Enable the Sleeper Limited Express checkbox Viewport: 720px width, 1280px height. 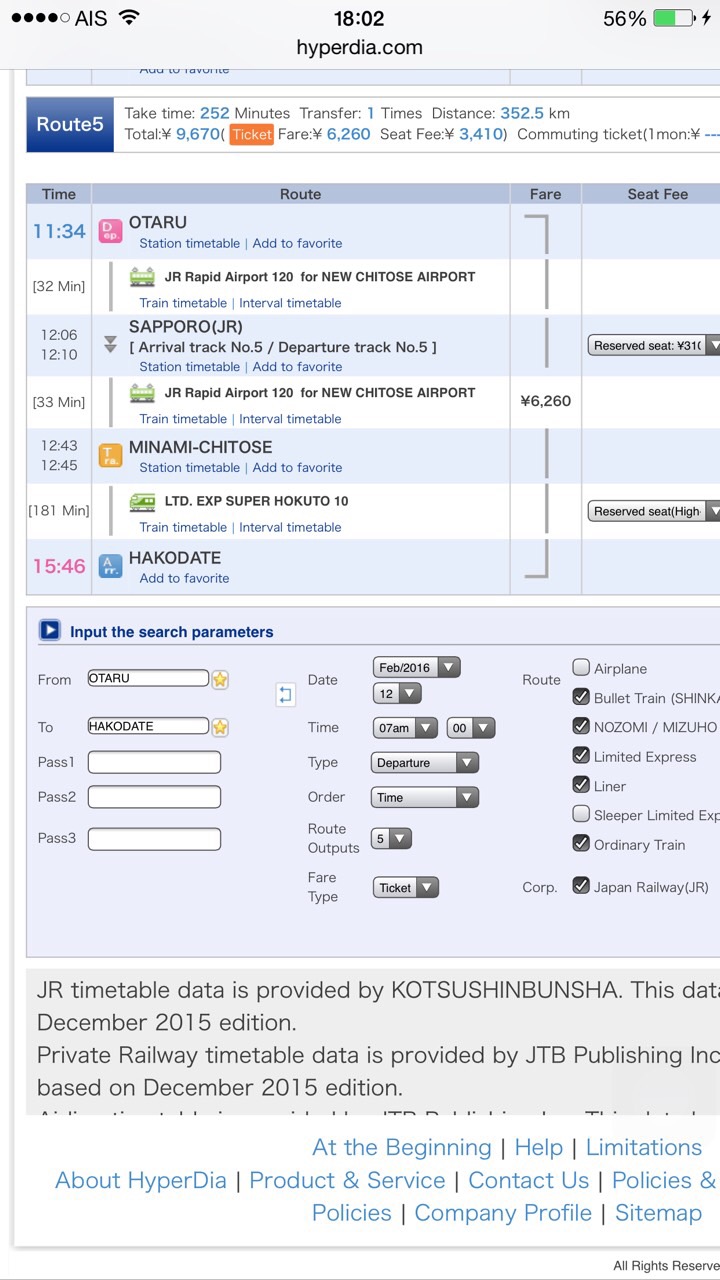point(581,814)
